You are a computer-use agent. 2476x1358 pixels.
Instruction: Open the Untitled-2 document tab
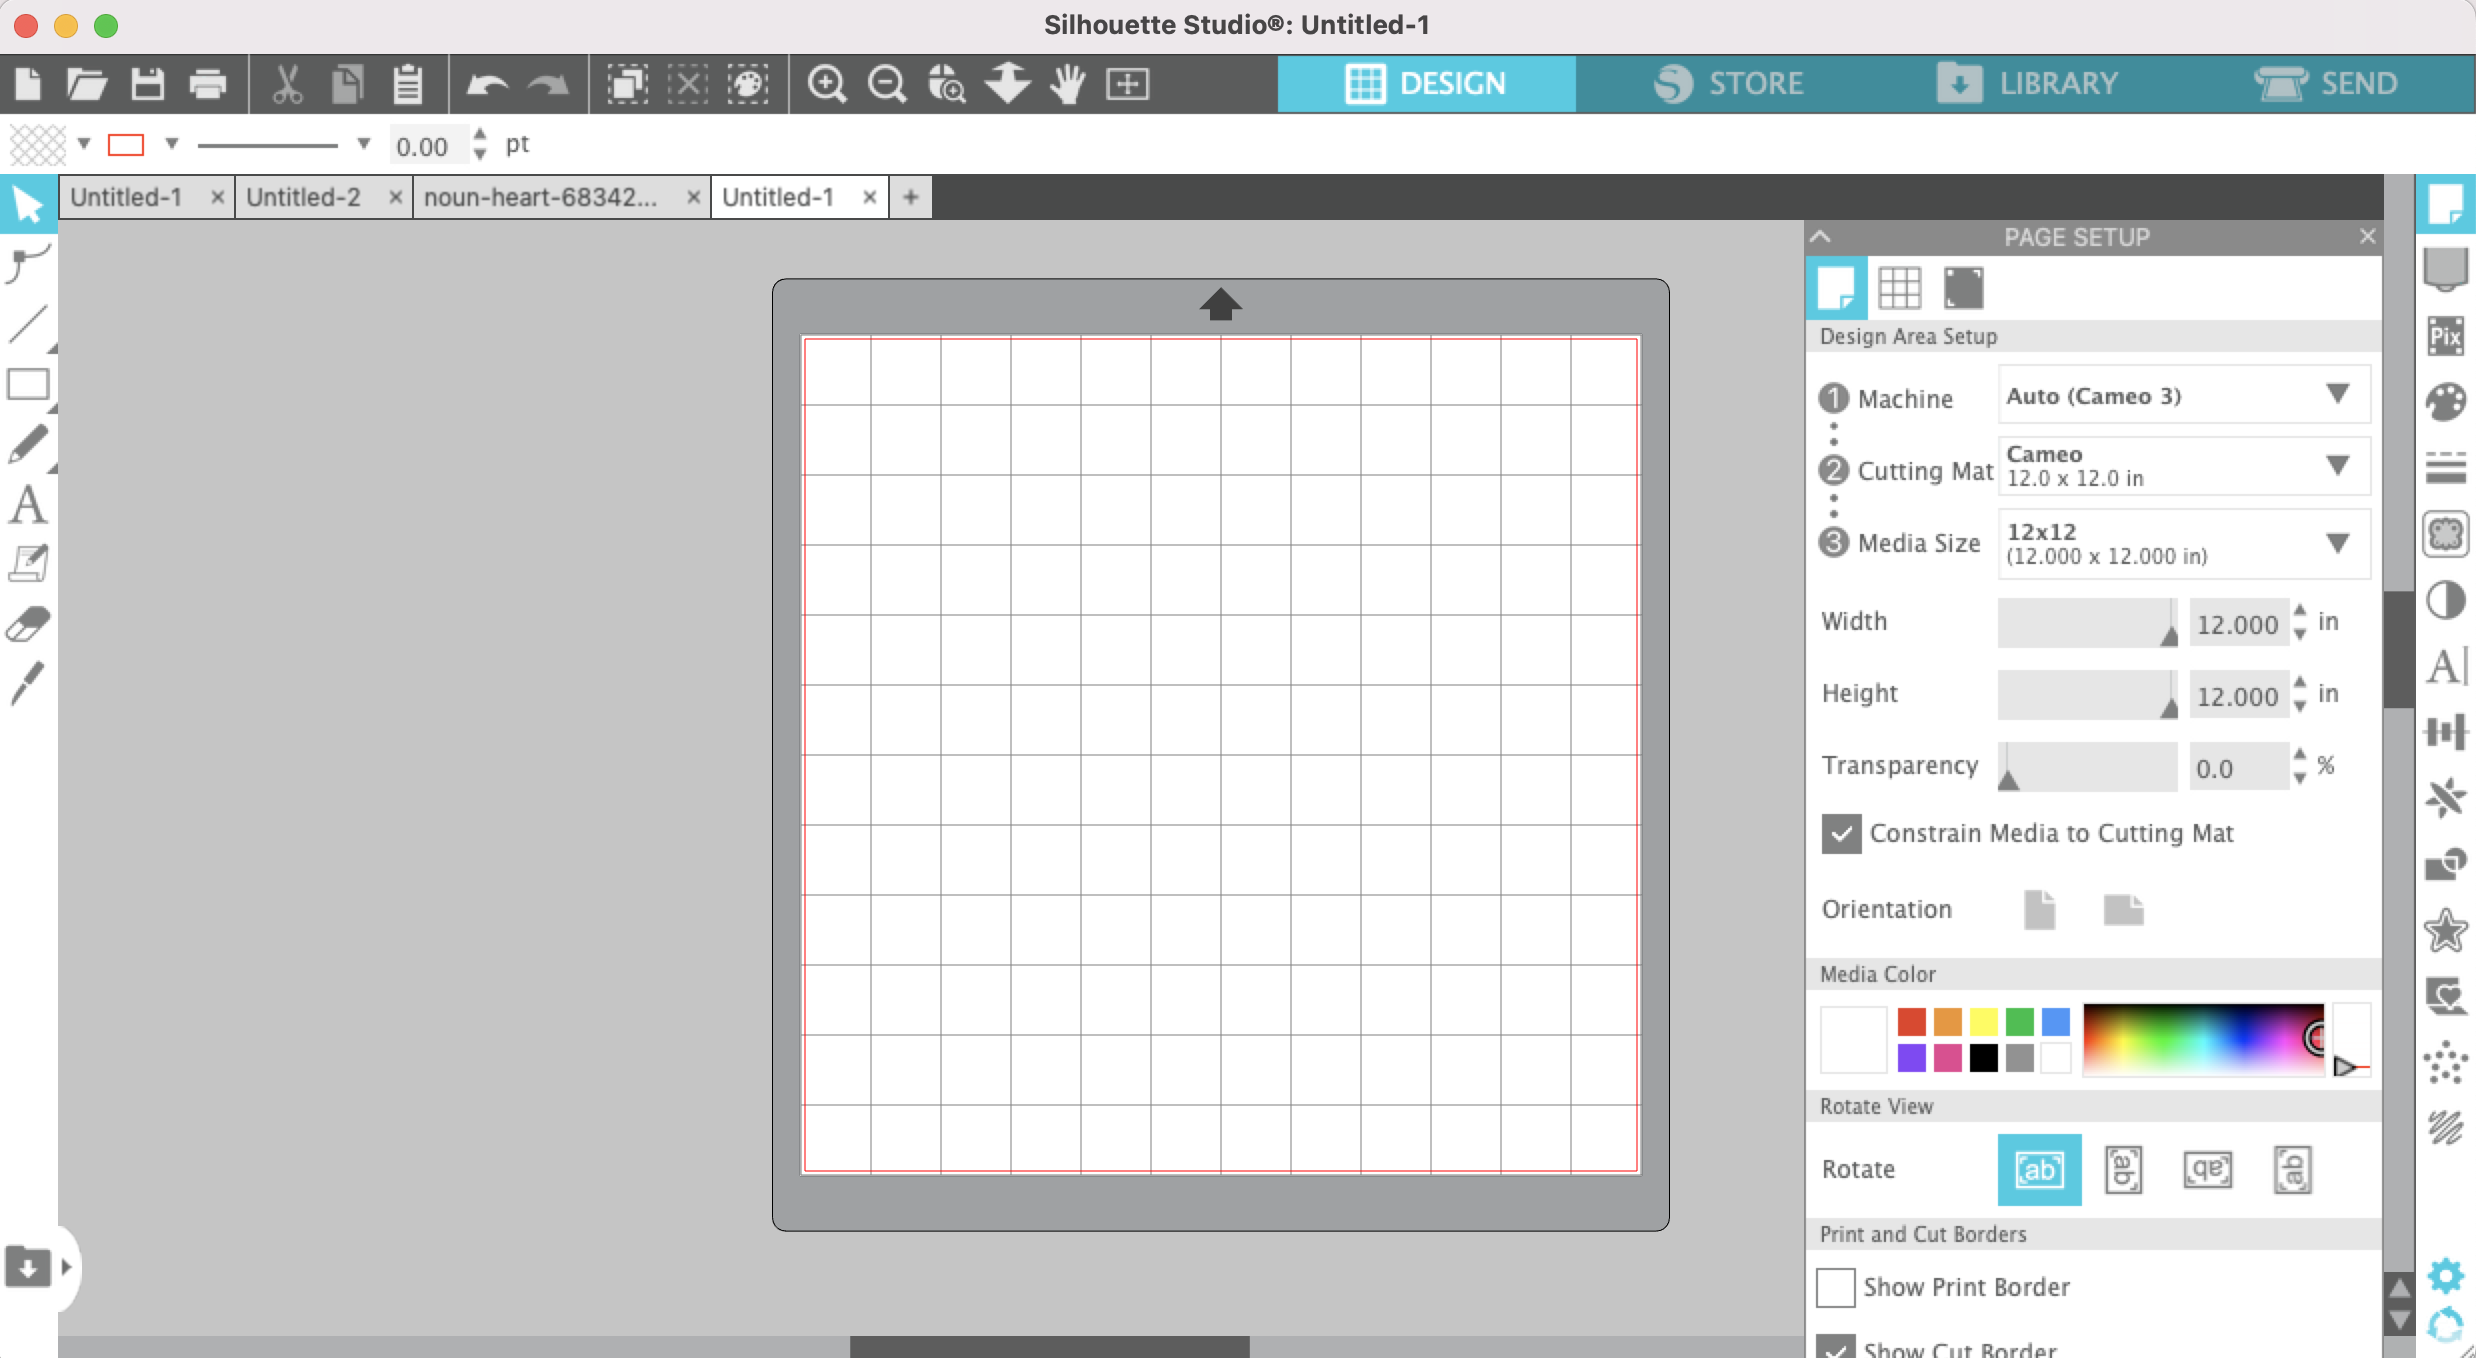[303, 197]
